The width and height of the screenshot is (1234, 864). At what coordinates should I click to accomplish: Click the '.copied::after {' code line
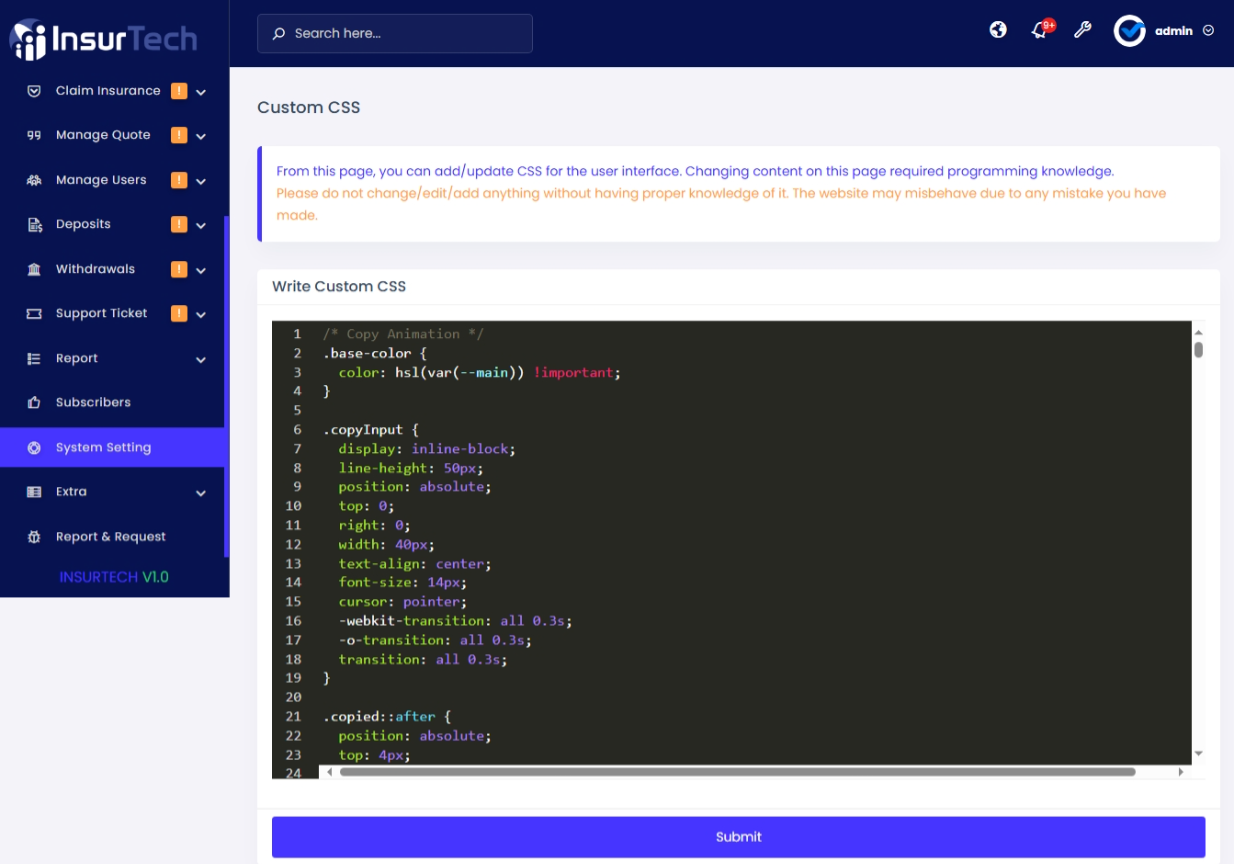click(x=386, y=717)
